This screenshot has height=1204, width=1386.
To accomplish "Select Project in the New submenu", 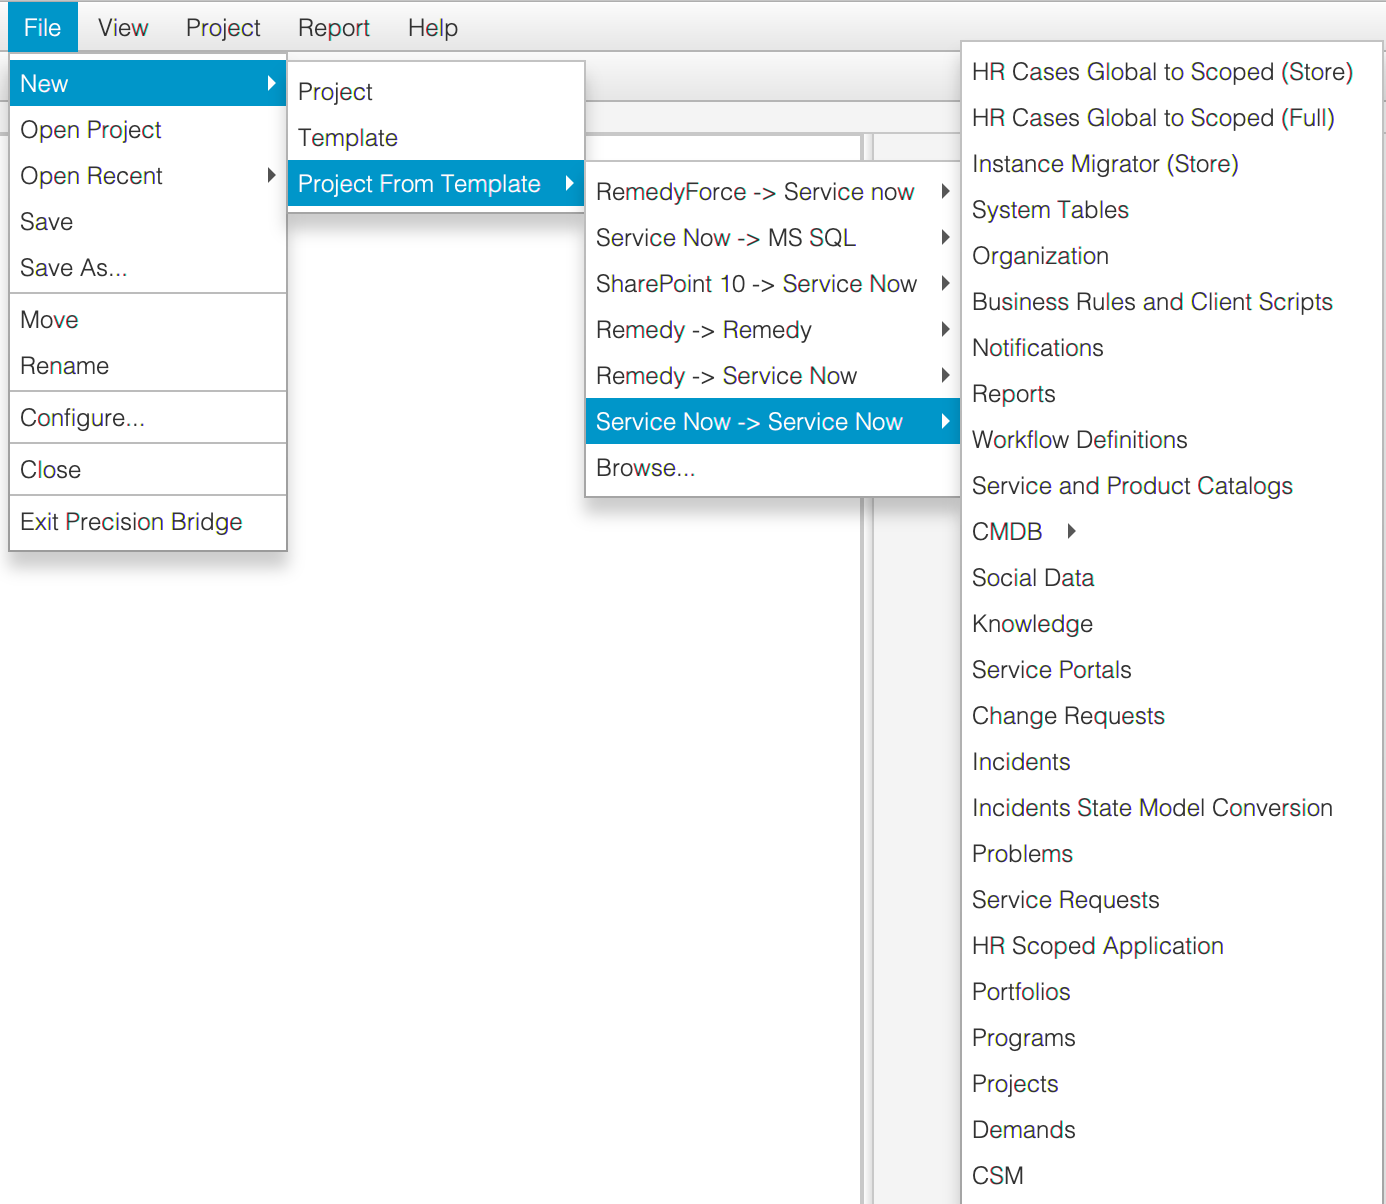I will tap(436, 91).
